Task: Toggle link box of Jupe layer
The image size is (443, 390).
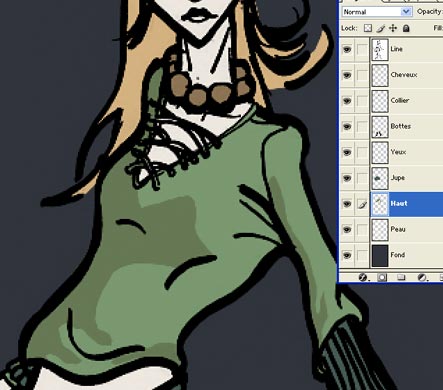Action: click(362, 178)
